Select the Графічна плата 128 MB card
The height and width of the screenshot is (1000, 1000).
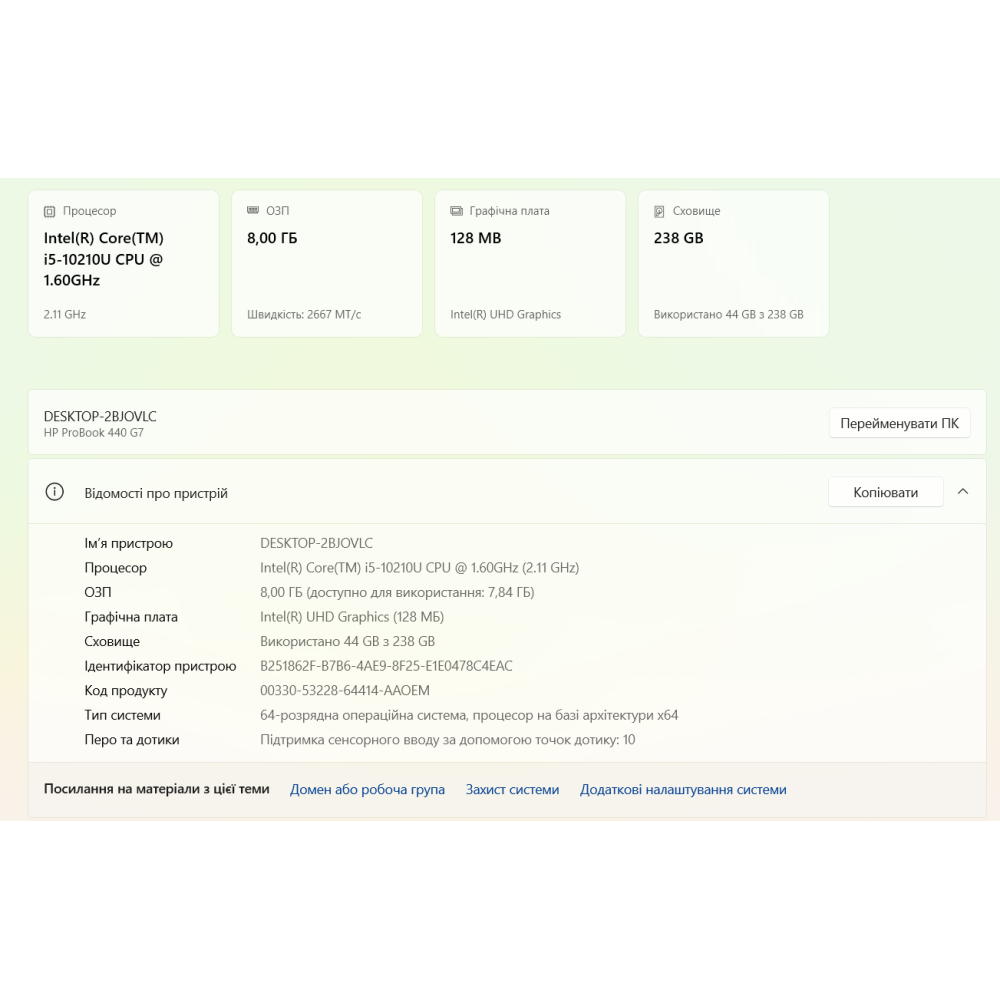tap(530, 263)
